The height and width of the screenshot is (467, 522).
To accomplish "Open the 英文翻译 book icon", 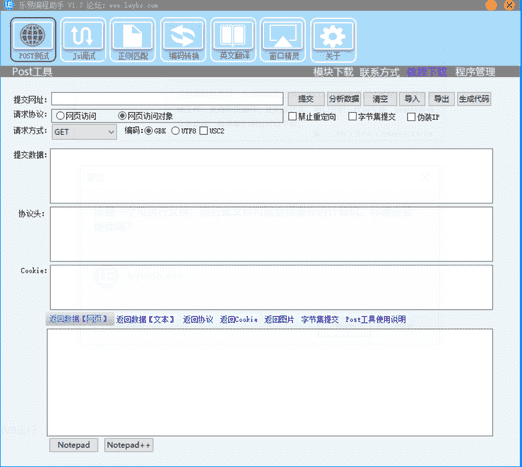I will pyautogui.click(x=233, y=40).
